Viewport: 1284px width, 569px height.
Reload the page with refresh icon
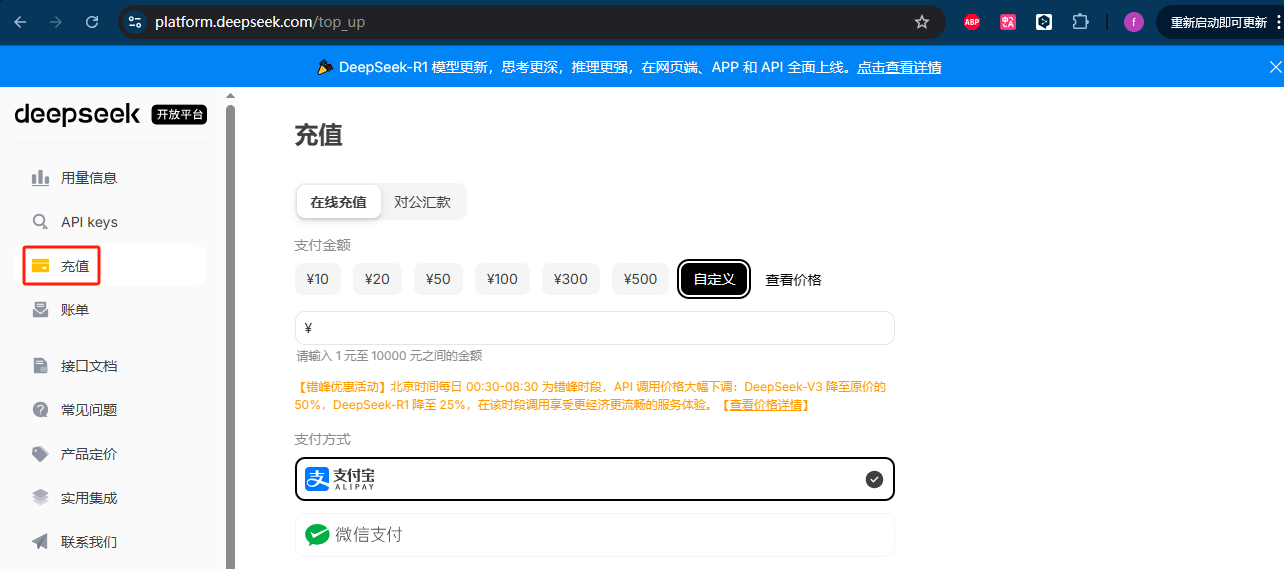coord(92,22)
